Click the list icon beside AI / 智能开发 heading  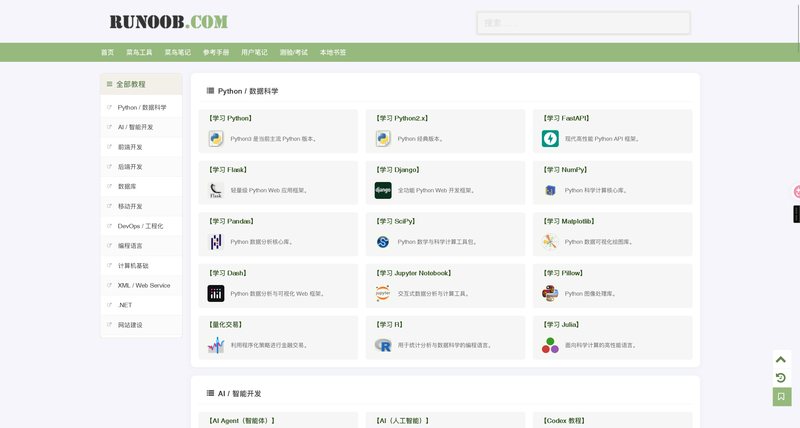[210, 393]
